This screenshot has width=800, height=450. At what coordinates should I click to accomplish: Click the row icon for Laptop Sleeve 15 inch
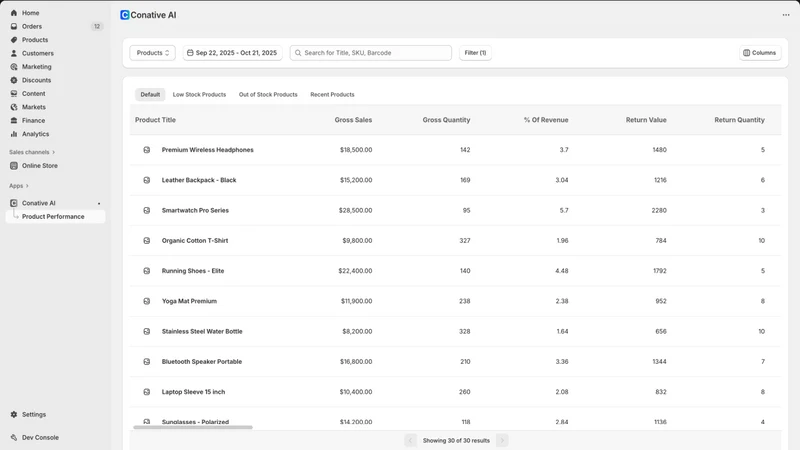coord(146,392)
